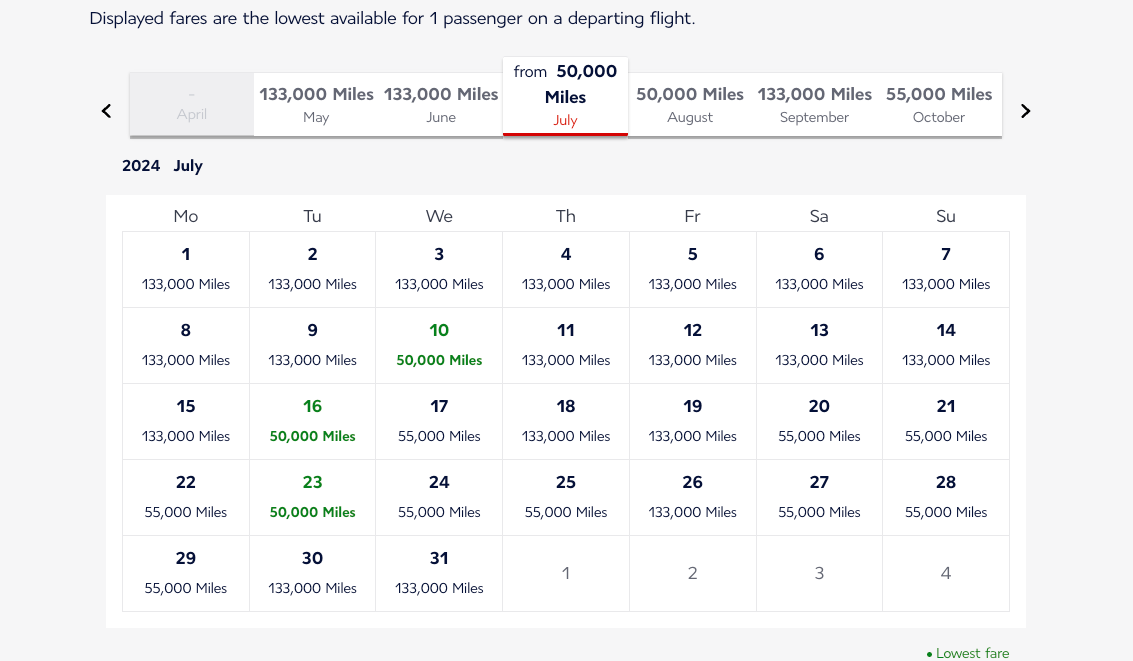Pick July 17 for 55,000 Miles
This screenshot has height=661, width=1133.
pos(439,421)
